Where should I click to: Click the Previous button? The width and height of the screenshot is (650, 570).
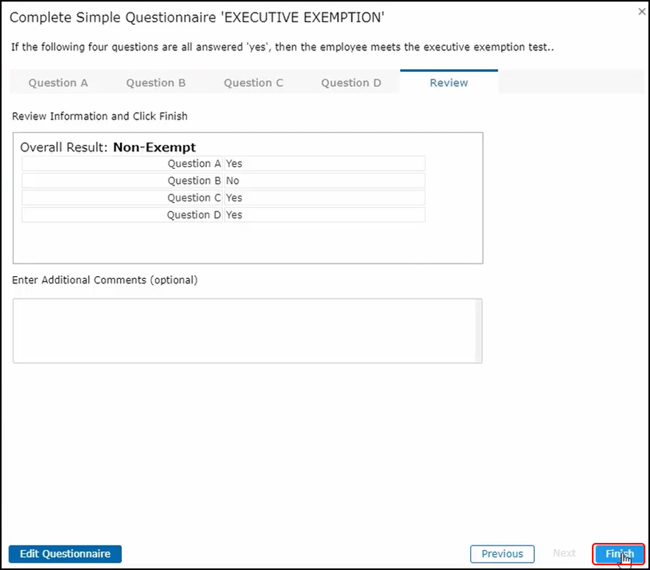[502, 553]
